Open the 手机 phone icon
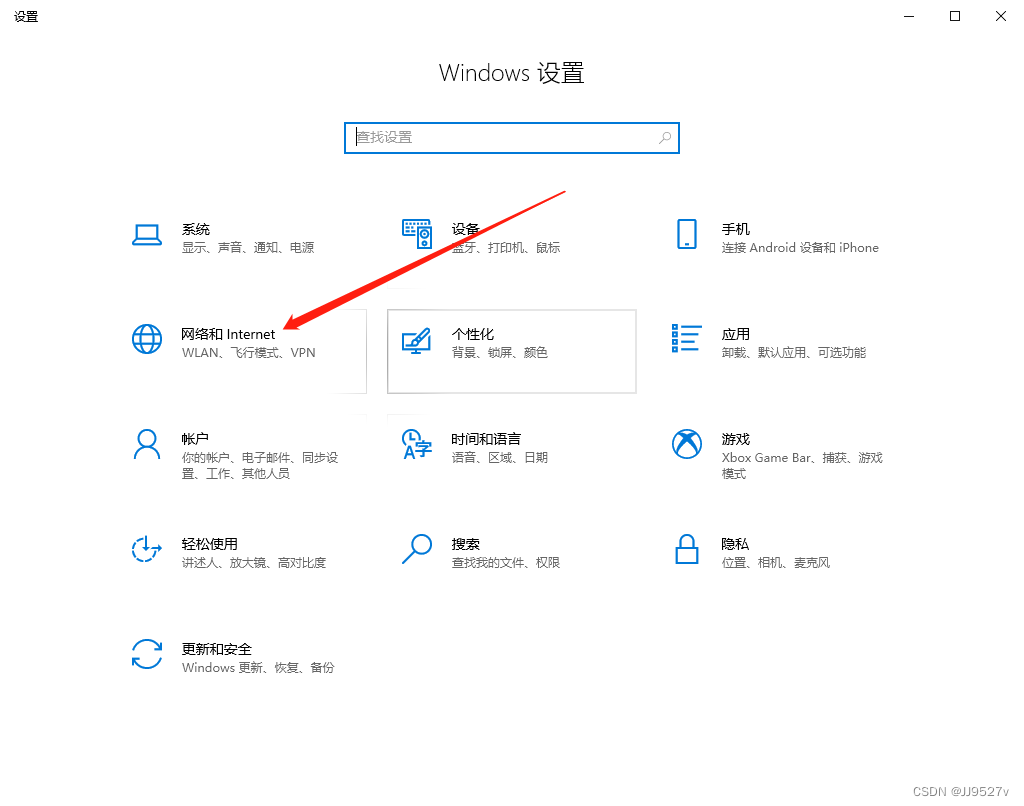Screen dimensions: 1024x806 click(x=686, y=234)
